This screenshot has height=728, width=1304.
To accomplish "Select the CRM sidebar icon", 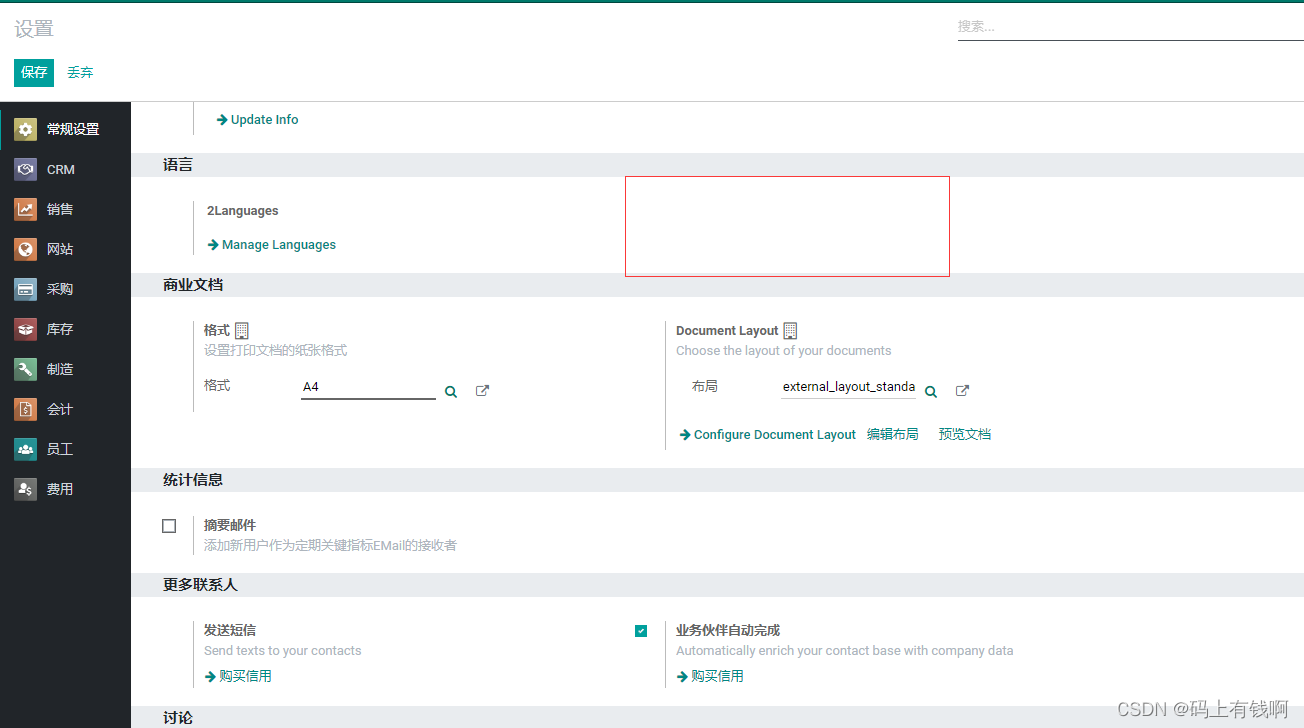I will [x=24, y=168].
